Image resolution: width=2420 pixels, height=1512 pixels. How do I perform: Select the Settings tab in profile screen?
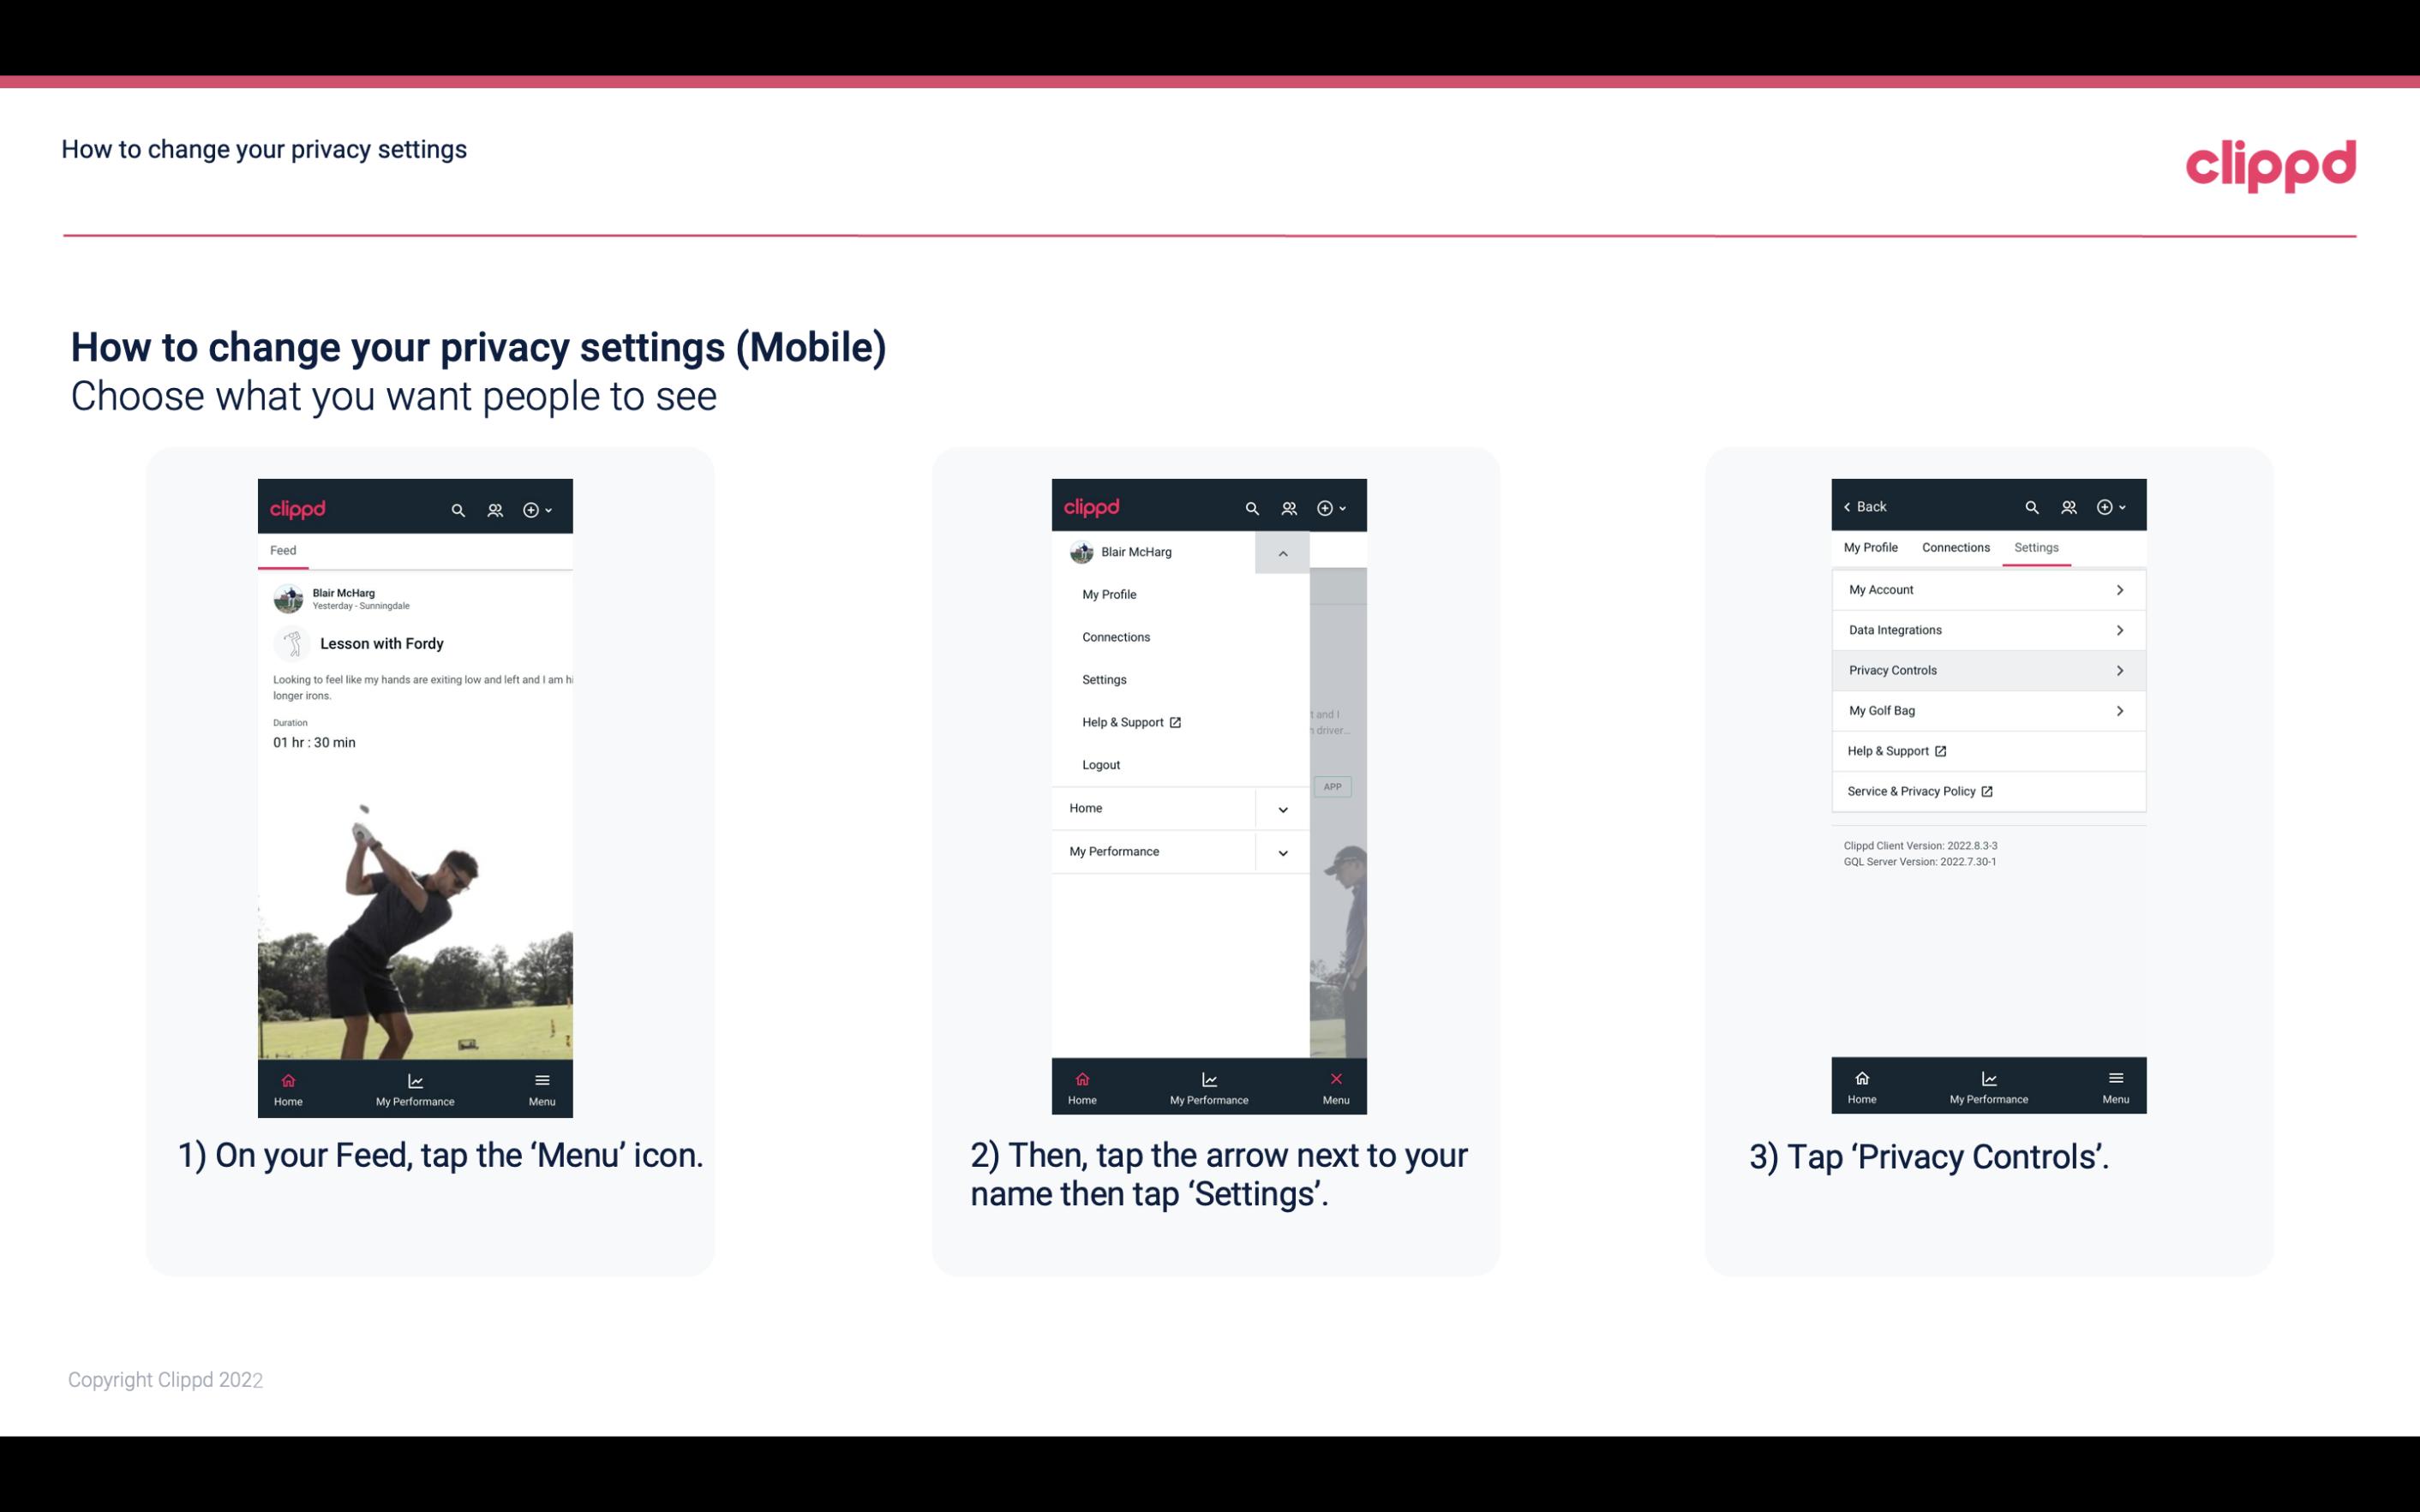[2037, 547]
